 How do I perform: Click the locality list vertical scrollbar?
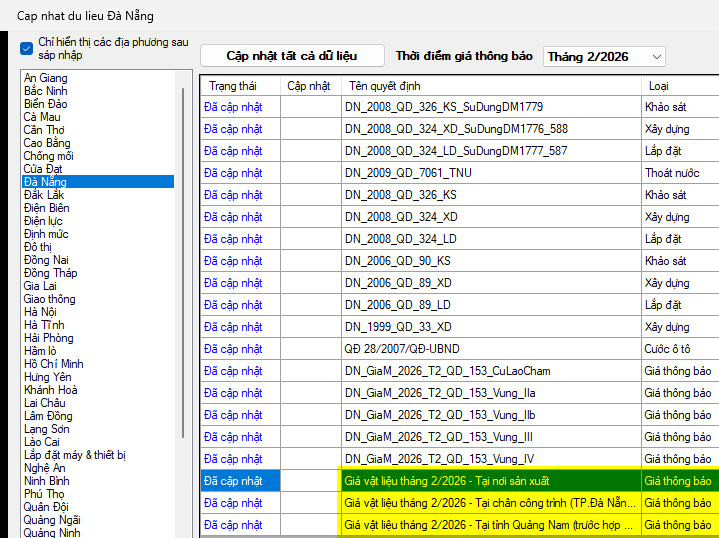(182, 260)
